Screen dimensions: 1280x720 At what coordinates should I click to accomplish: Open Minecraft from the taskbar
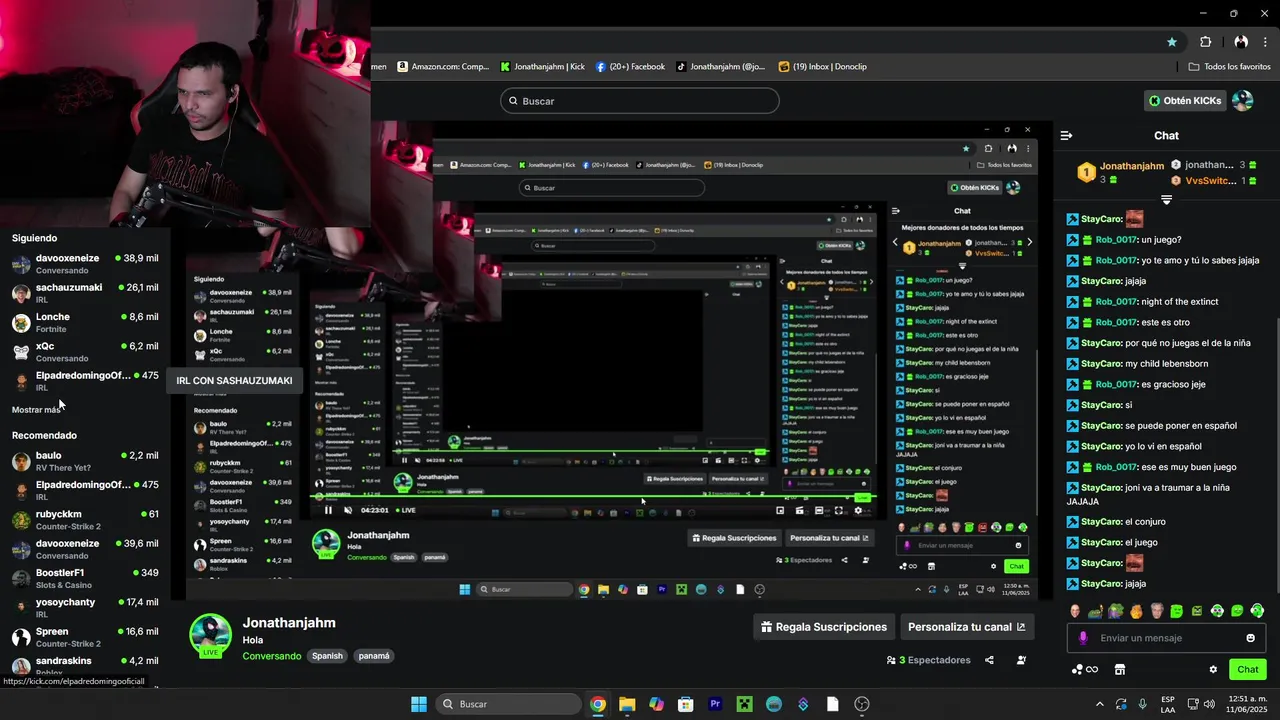point(744,704)
